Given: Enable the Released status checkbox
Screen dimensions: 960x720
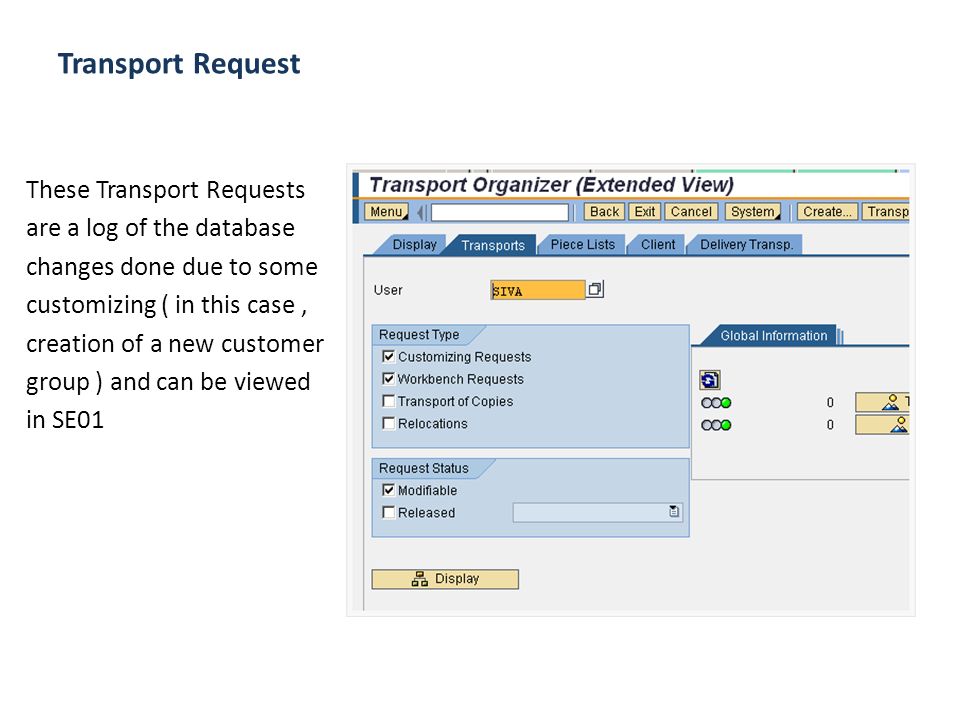Looking at the screenshot, I should (x=388, y=512).
